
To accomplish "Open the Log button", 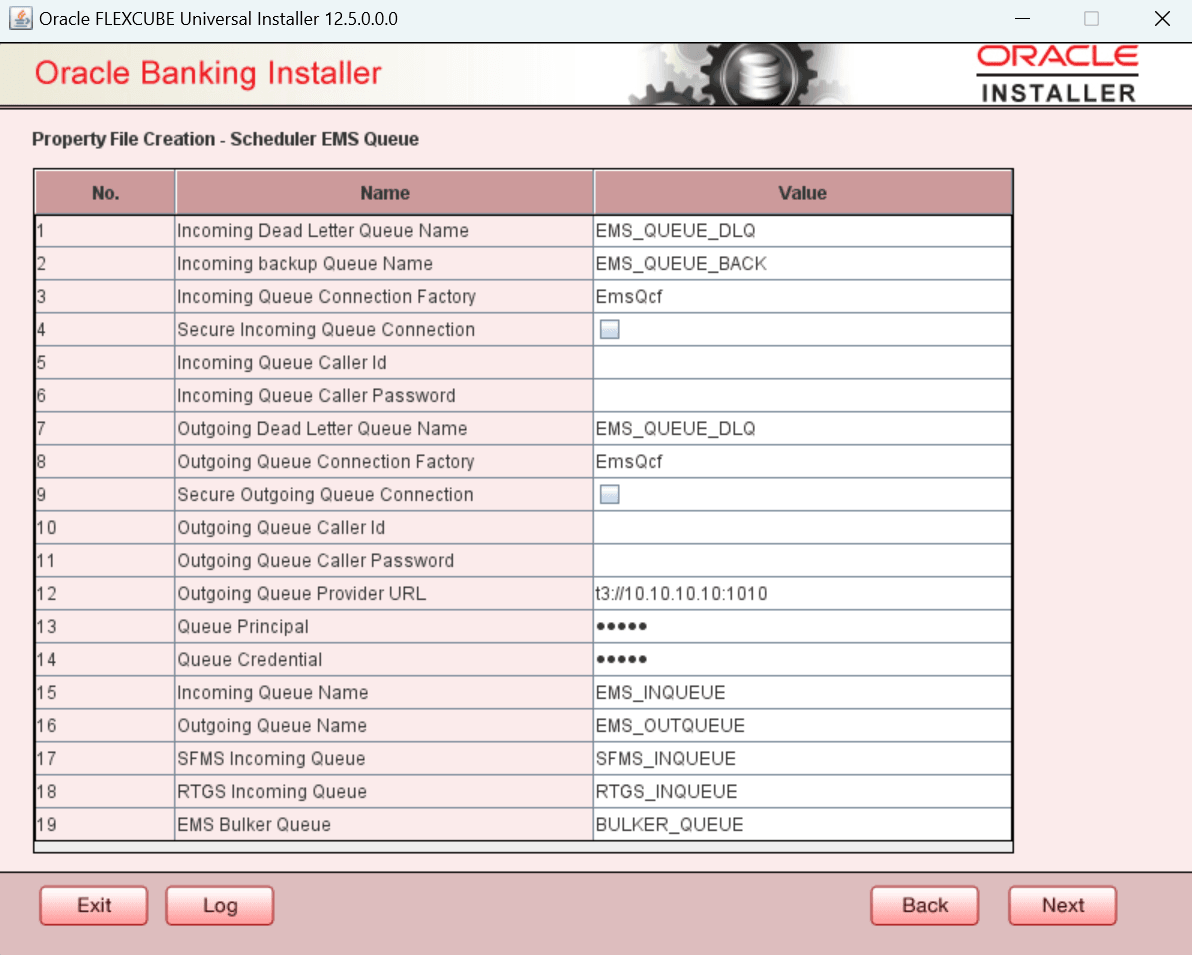I will point(220,906).
